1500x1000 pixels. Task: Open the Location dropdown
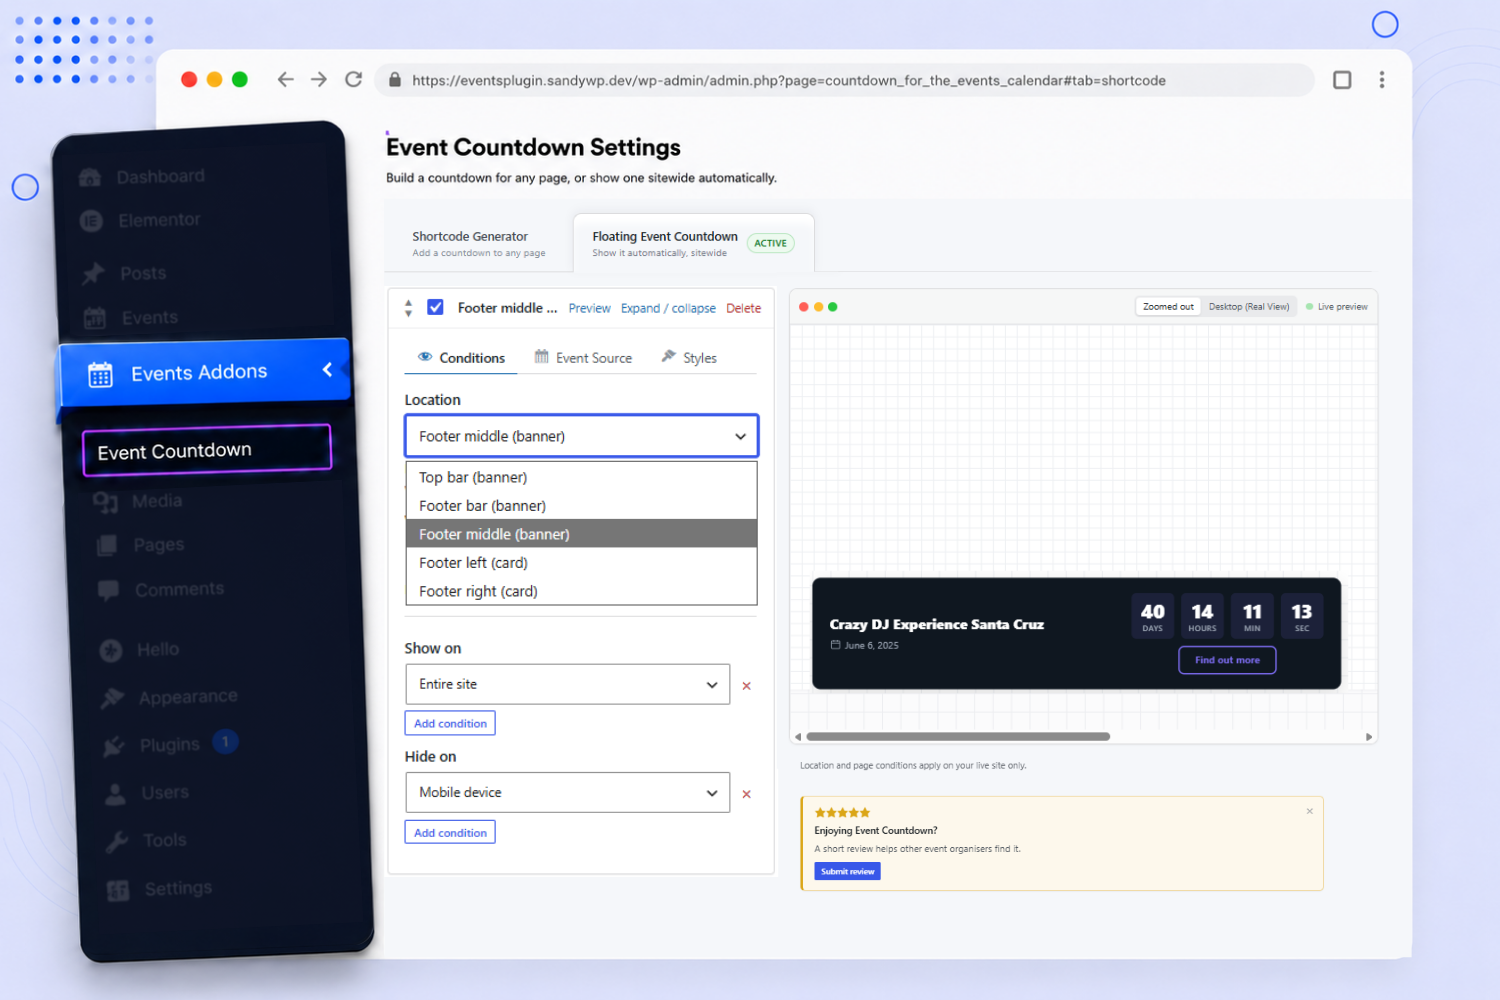581,436
